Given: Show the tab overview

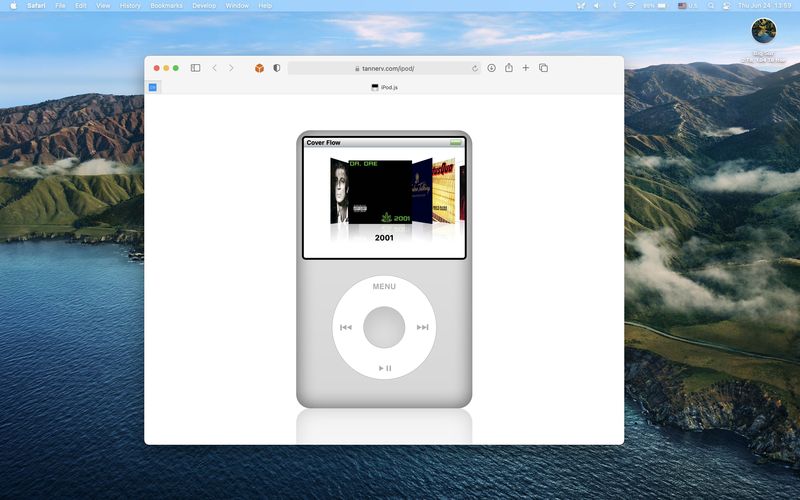Looking at the screenshot, I should pos(543,68).
